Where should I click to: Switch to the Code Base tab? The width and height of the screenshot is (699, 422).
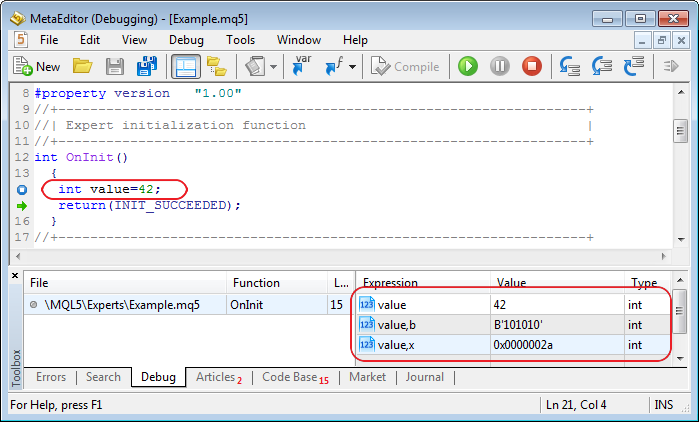[295, 377]
